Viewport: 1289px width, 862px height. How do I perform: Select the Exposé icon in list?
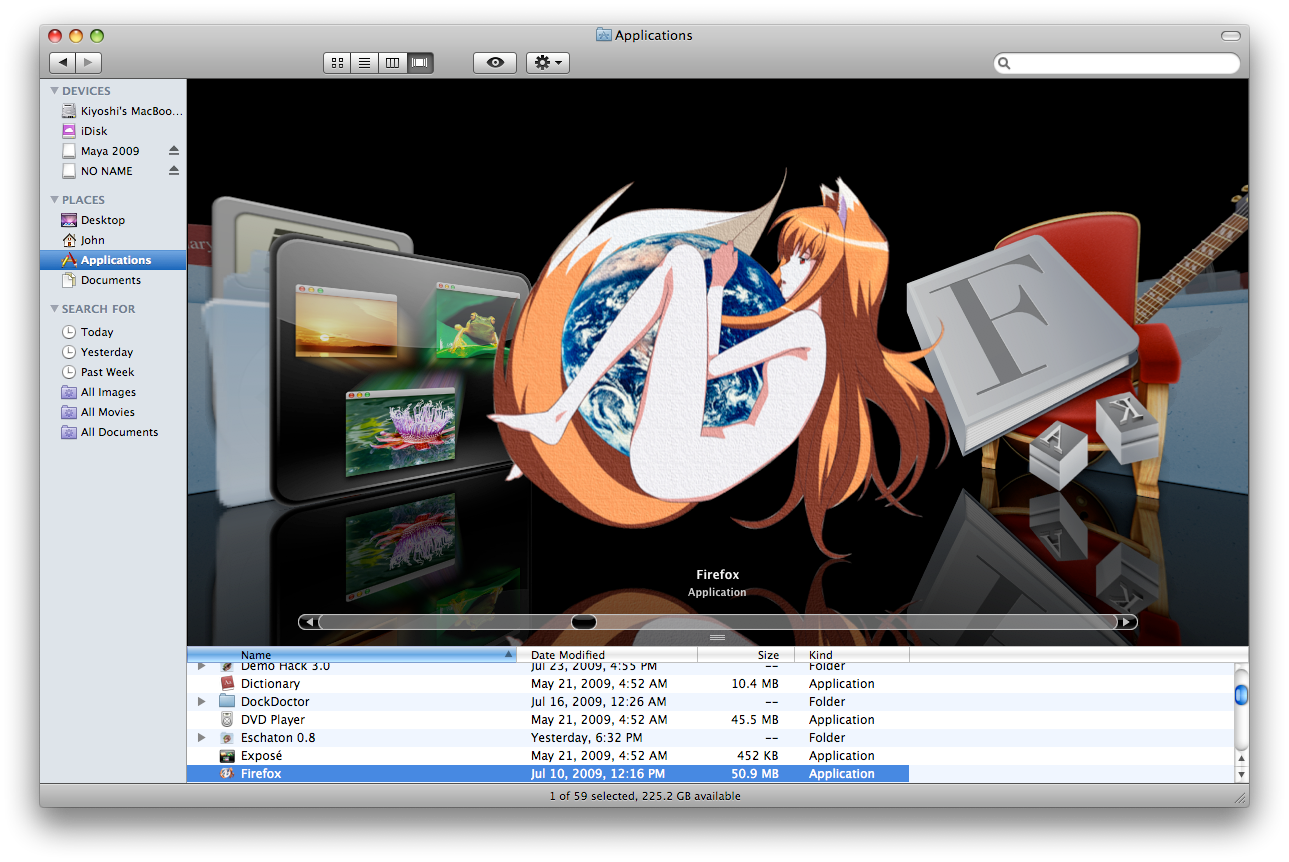tap(227, 756)
